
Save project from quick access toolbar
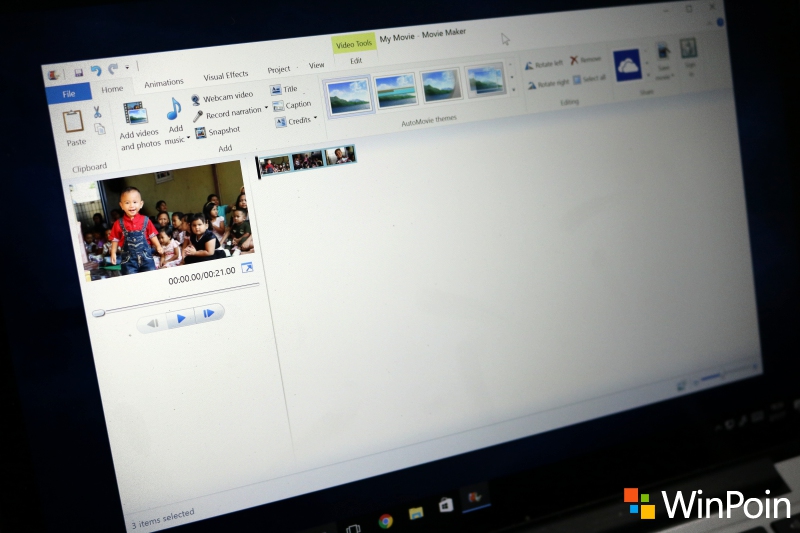coord(78,73)
